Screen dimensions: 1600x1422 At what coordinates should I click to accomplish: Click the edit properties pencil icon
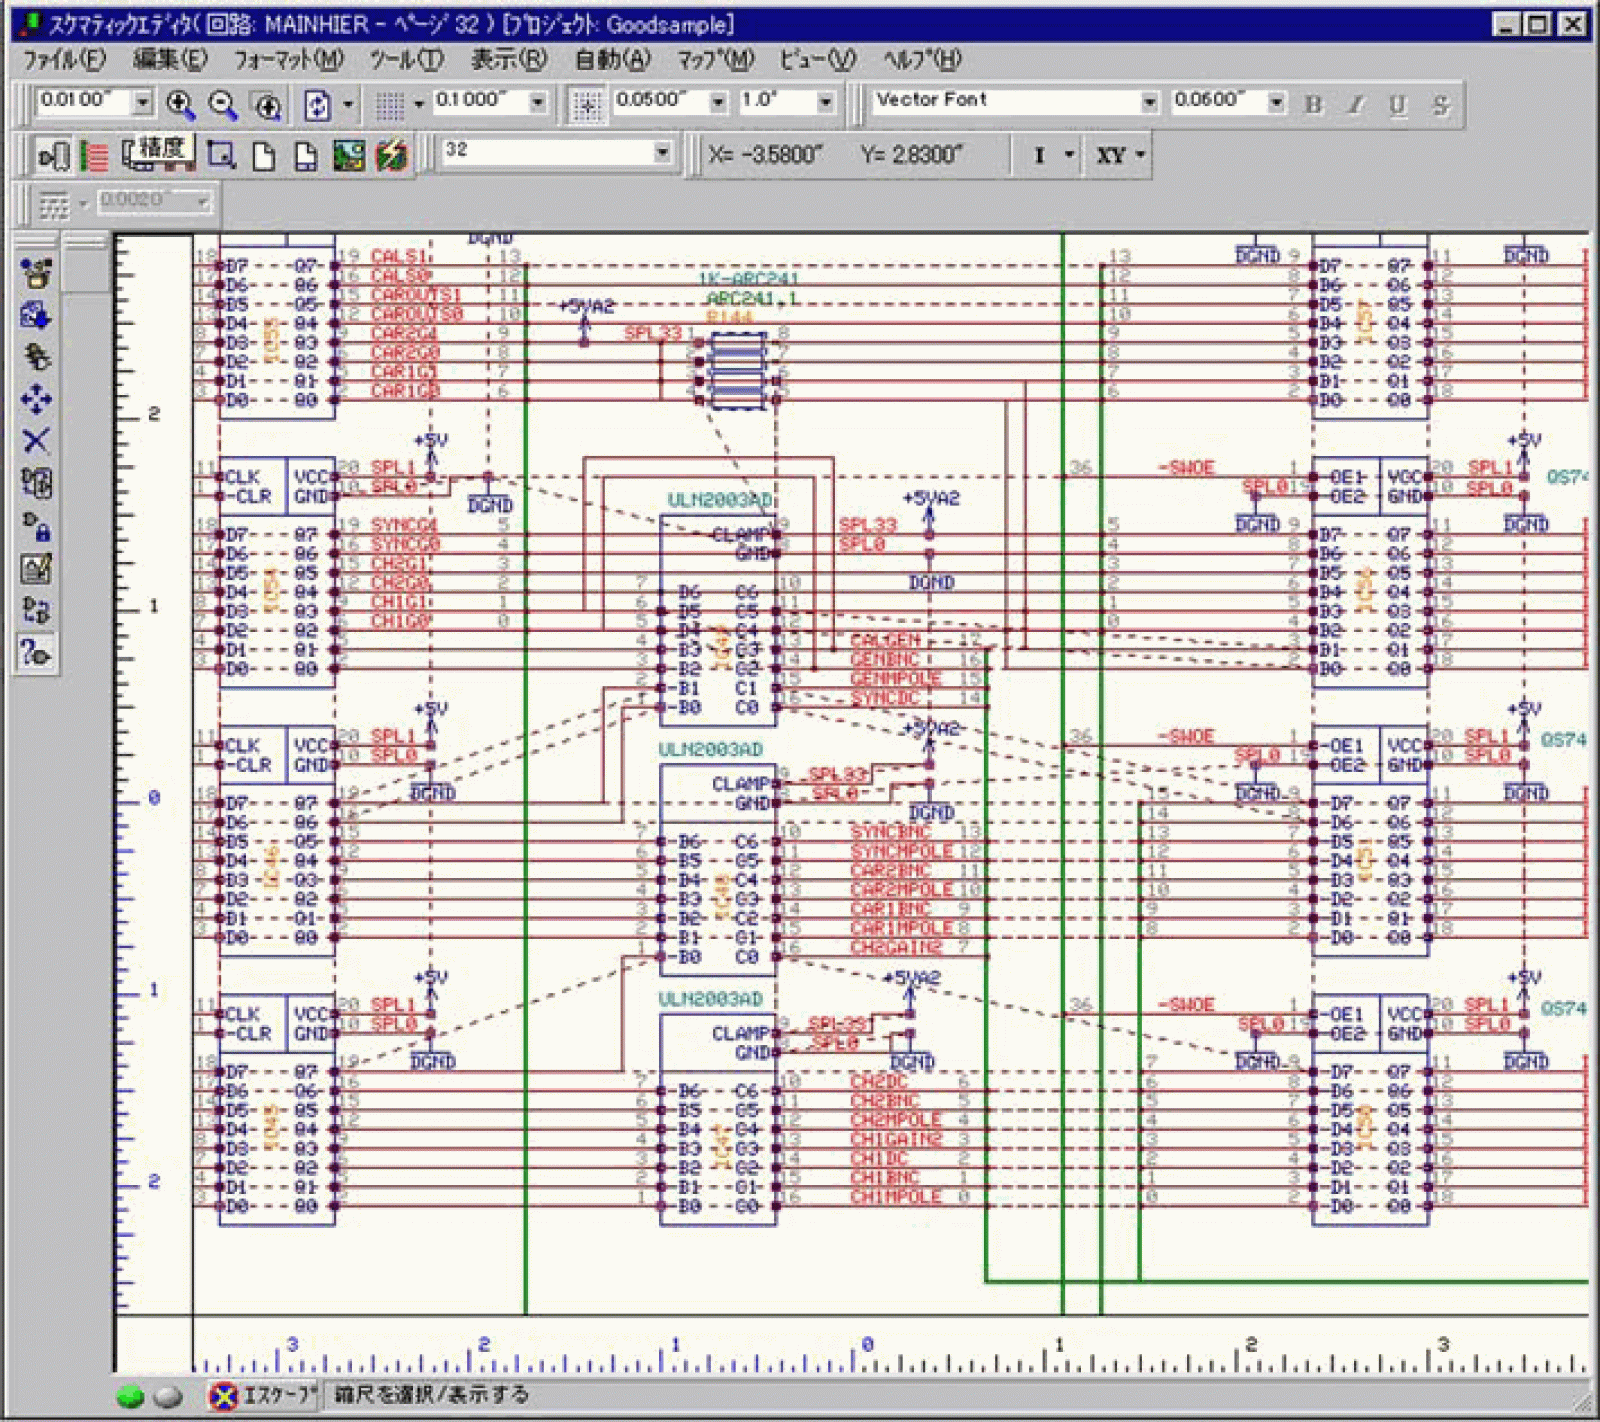click(36, 568)
